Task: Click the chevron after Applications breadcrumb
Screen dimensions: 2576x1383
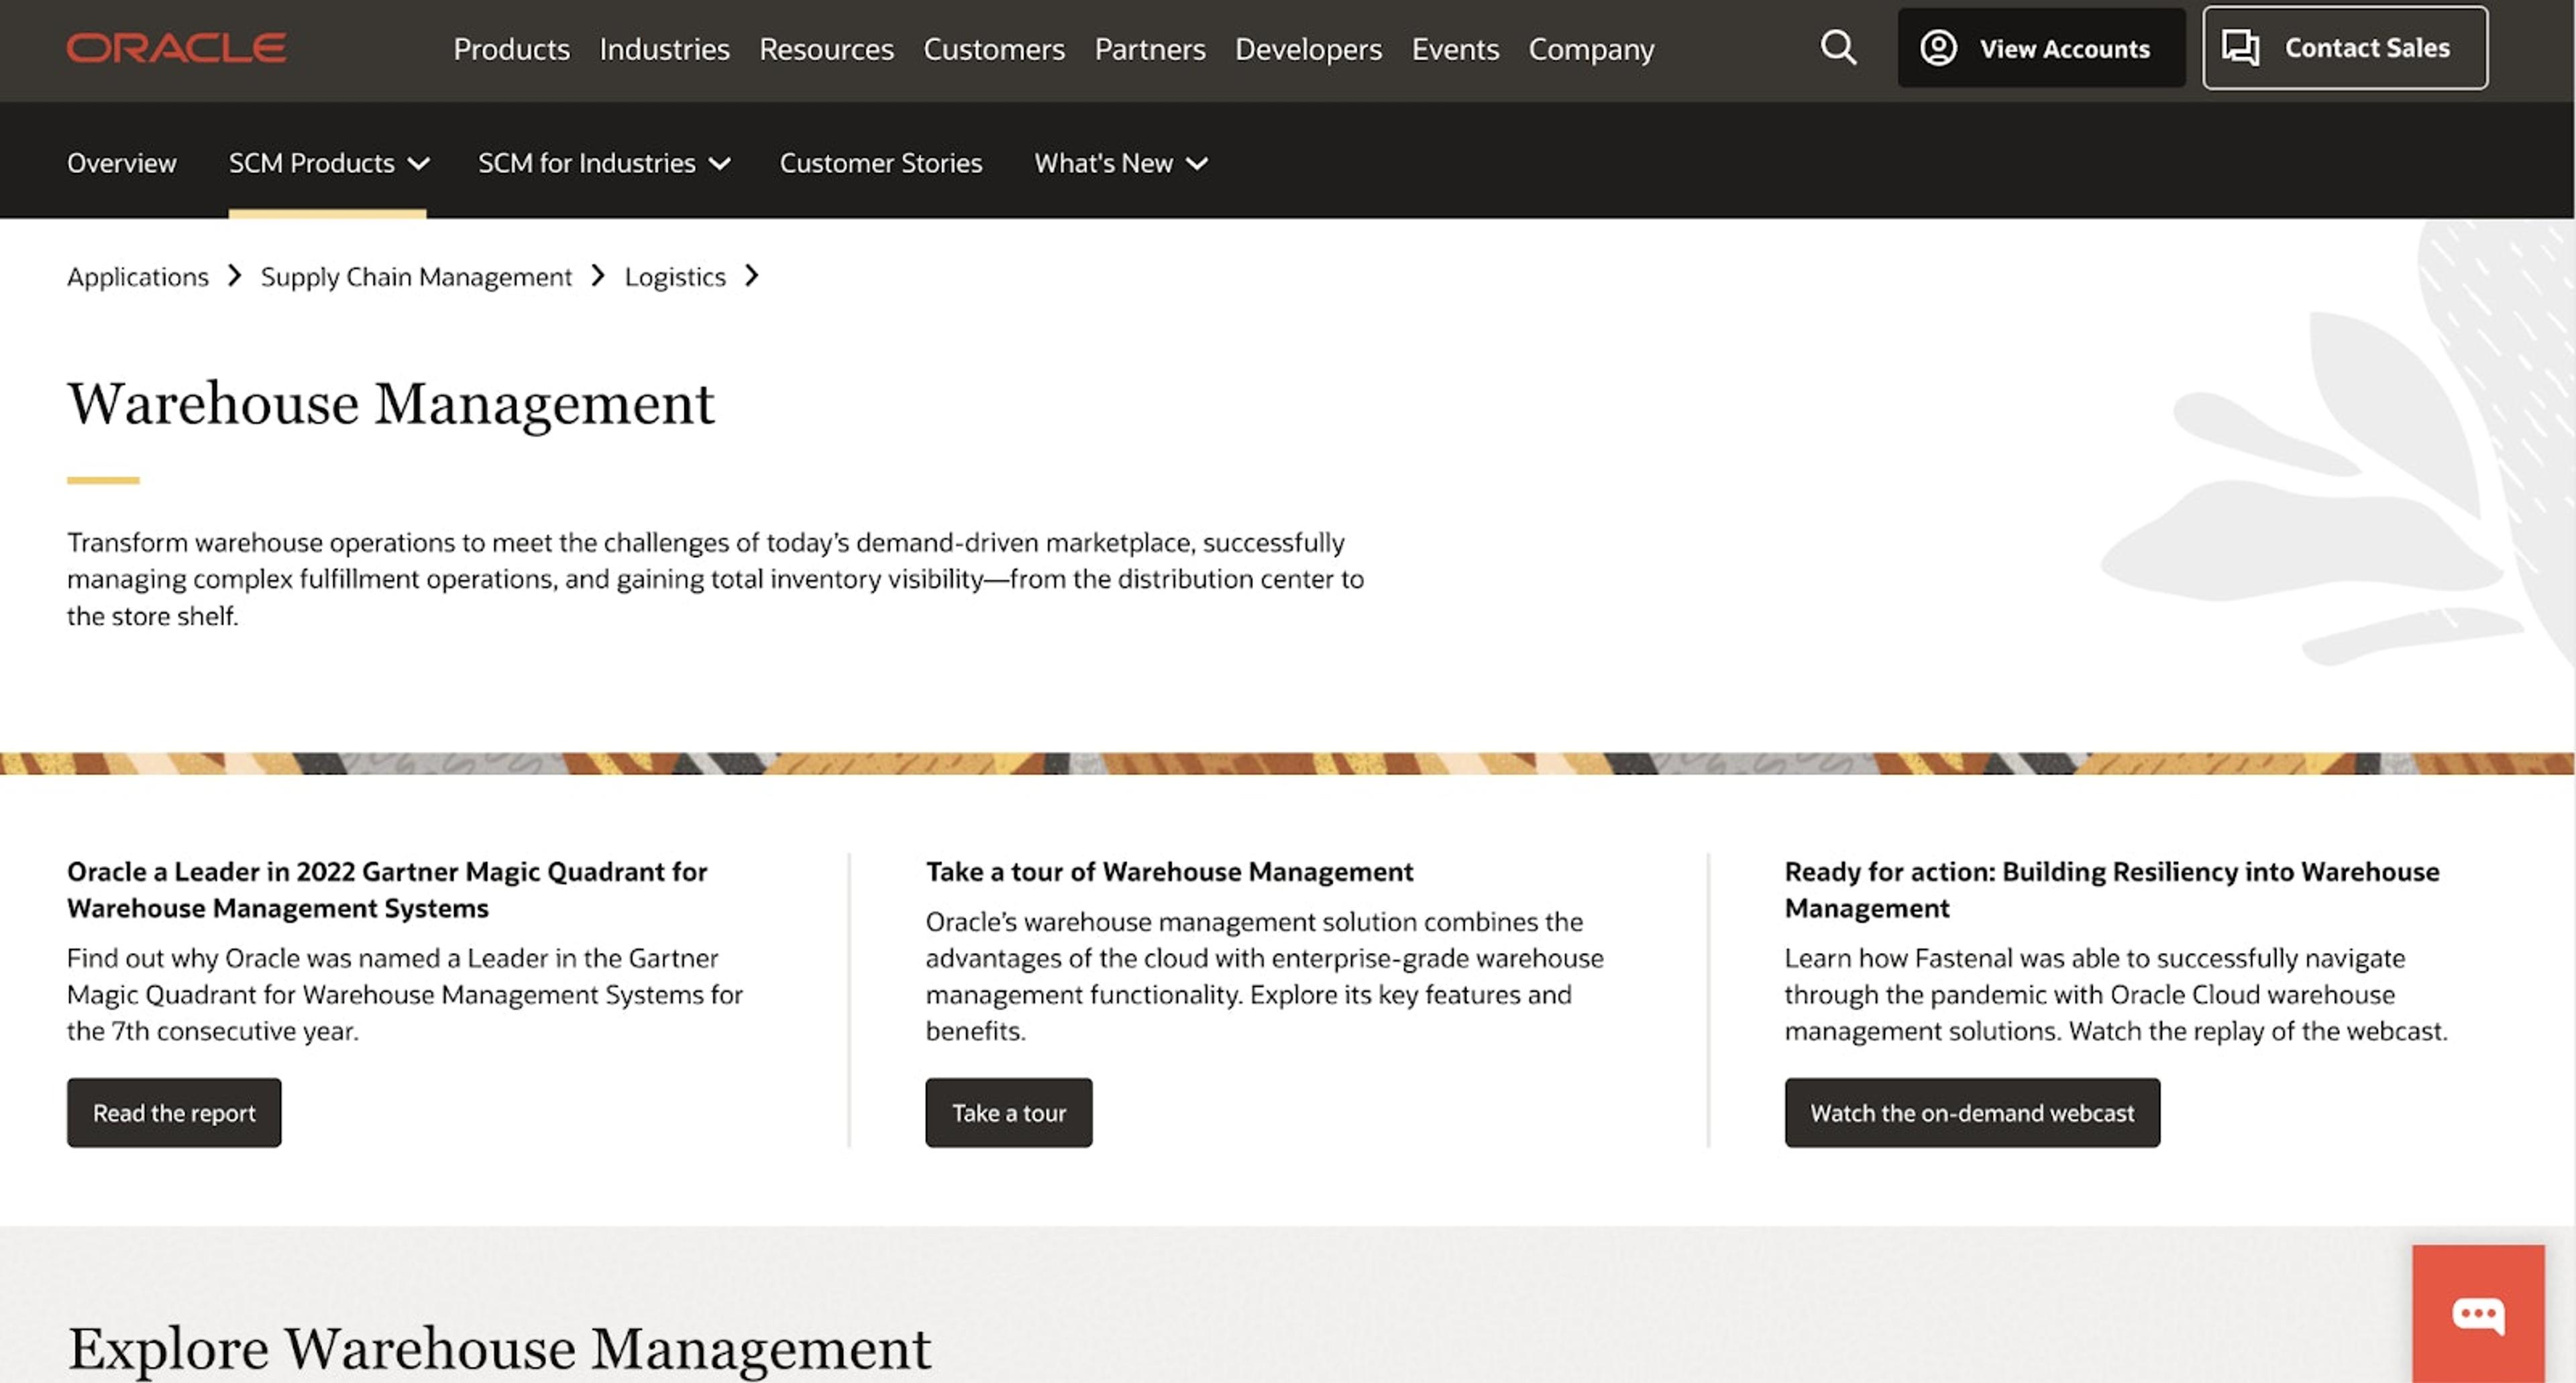Action: click(x=235, y=276)
